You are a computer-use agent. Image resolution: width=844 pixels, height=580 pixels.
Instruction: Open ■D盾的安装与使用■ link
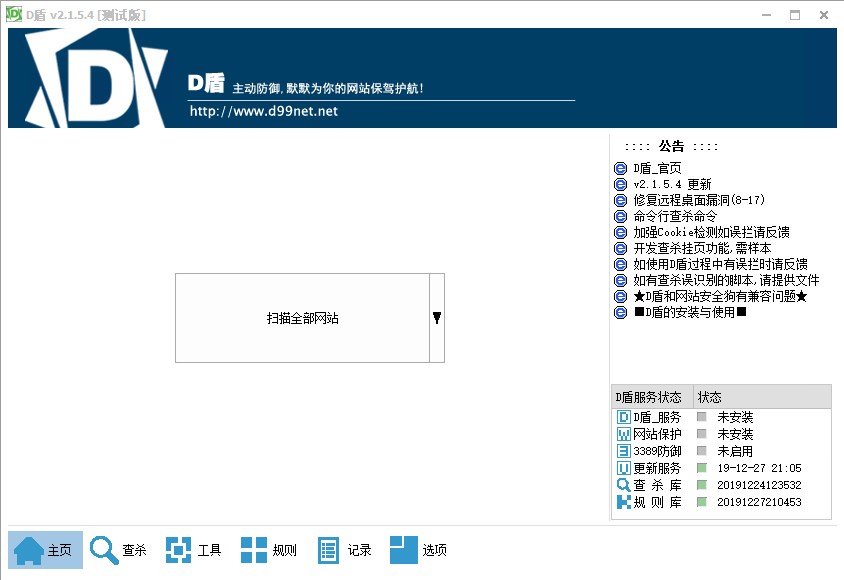[x=690, y=312]
